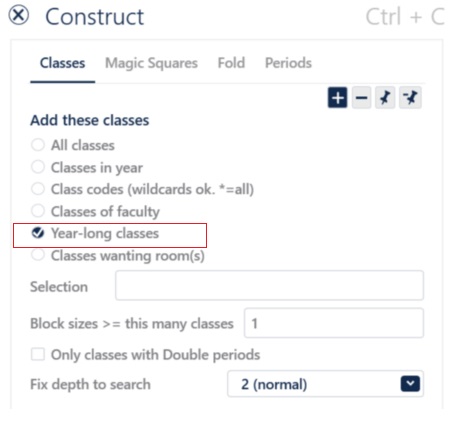The image size is (459, 437).
Task: Select the All classes radio option
Action: [x=38, y=145]
